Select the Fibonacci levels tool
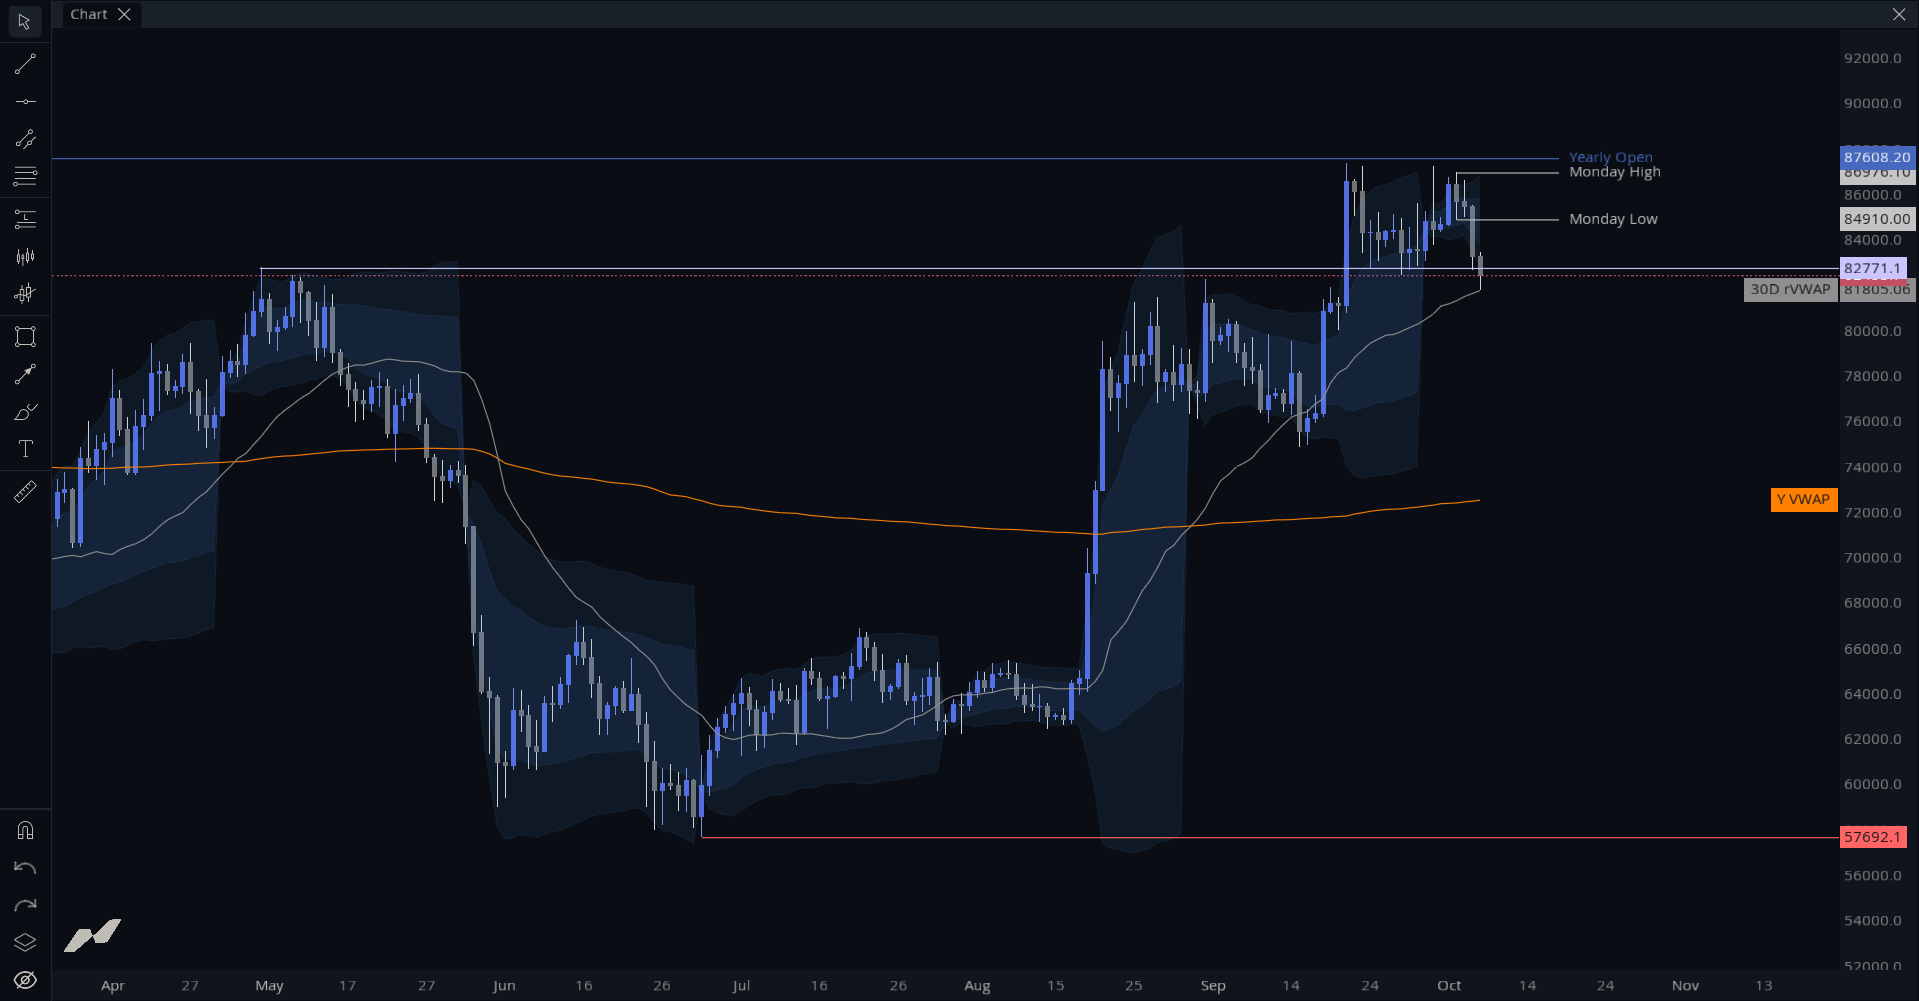1919x1001 pixels. coord(25,176)
